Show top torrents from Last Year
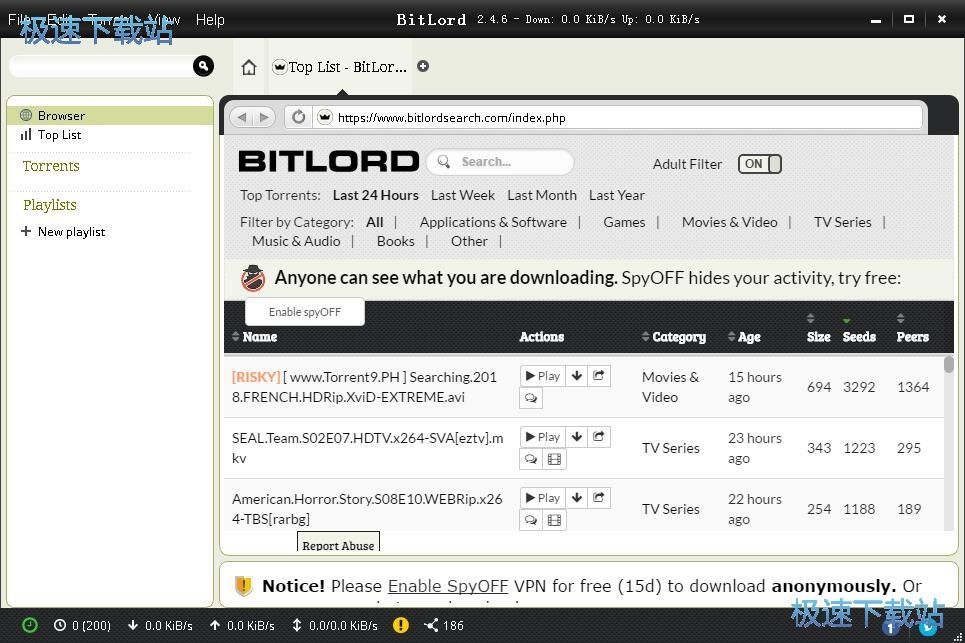 click(617, 195)
